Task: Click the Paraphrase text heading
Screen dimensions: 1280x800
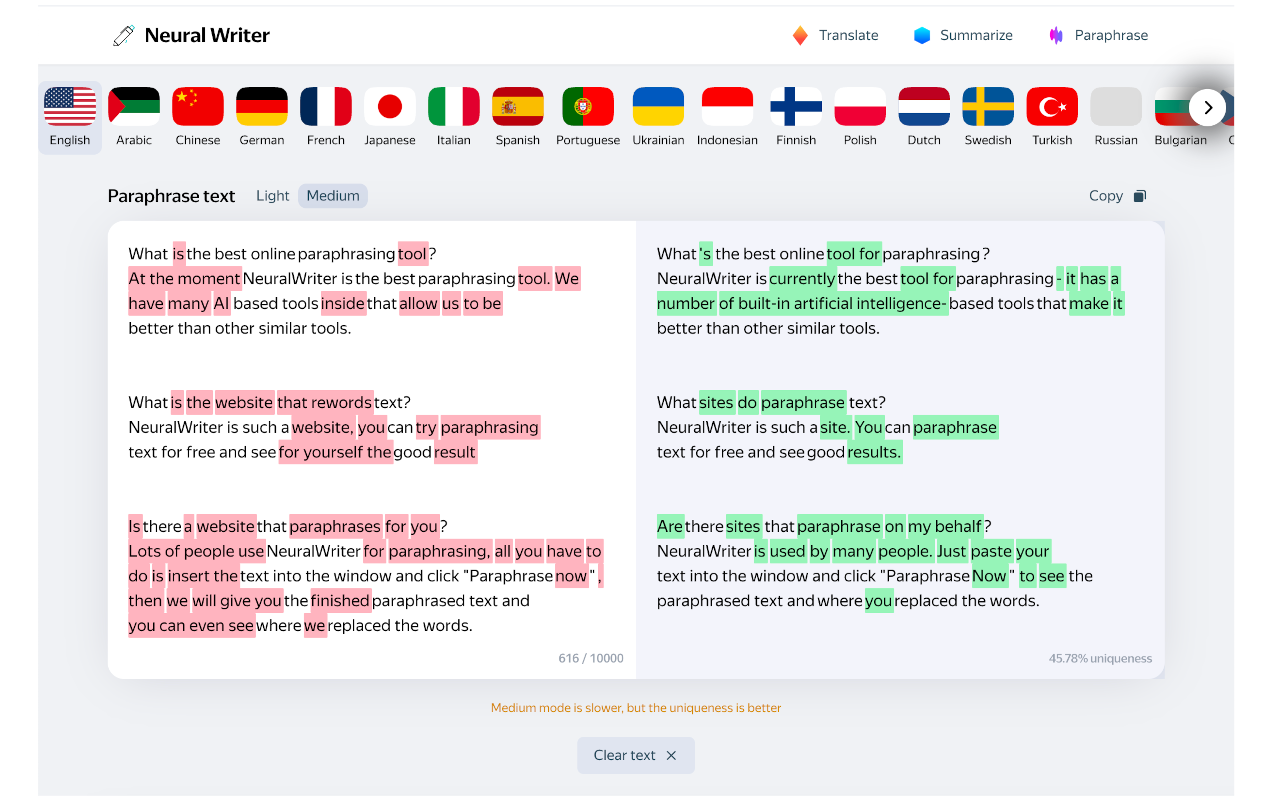Action: (x=172, y=196)
